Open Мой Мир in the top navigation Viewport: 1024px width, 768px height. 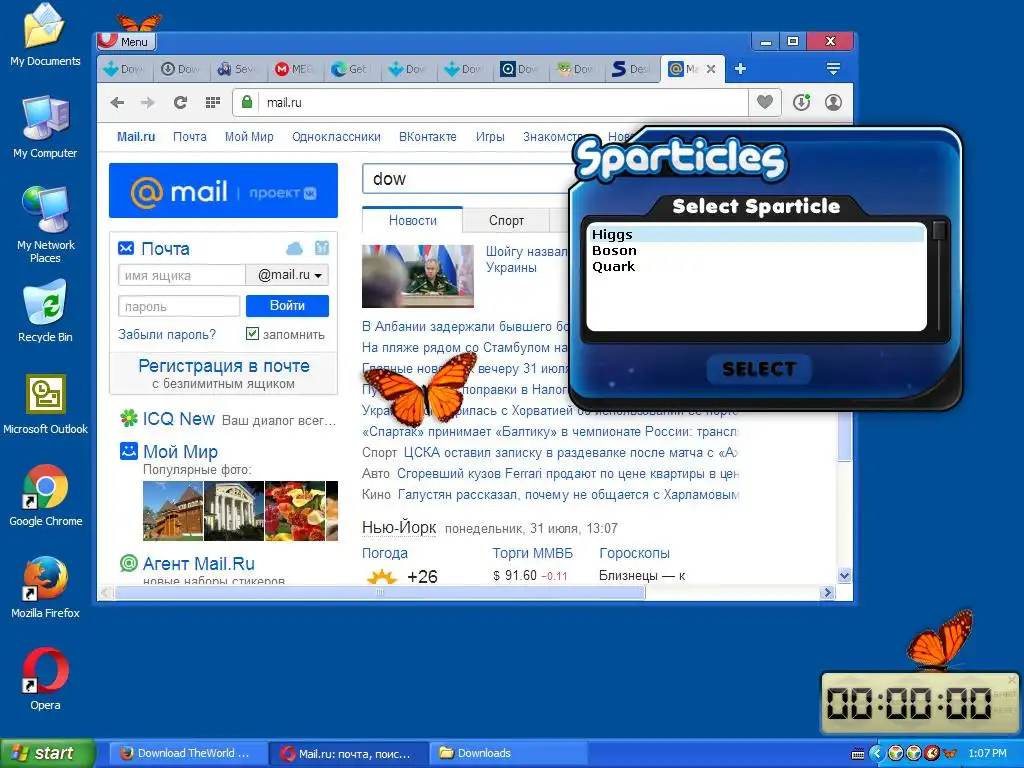pyautogui.click(x=249, y=136)
